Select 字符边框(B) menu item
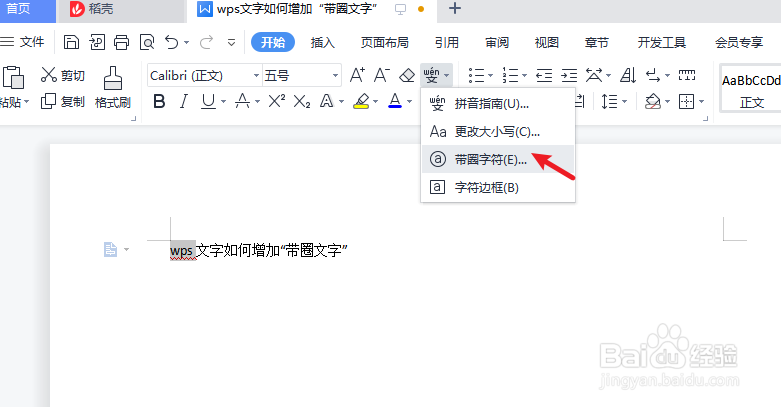The height and width of the screenshot is (407, 781). 498,187
